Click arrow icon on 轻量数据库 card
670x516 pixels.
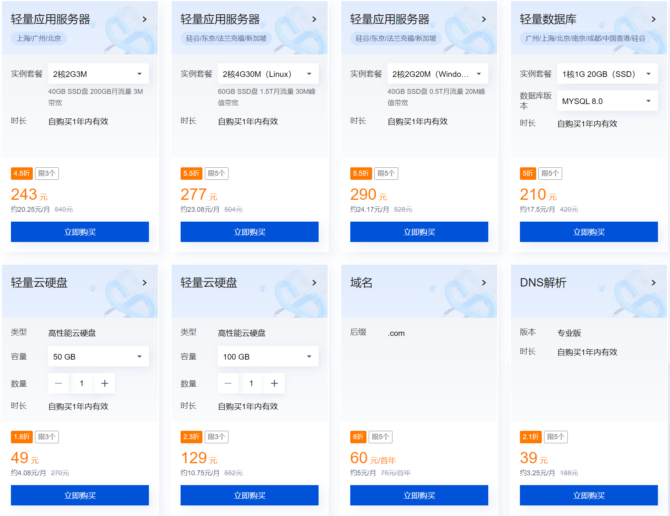(x=654, y=19)
